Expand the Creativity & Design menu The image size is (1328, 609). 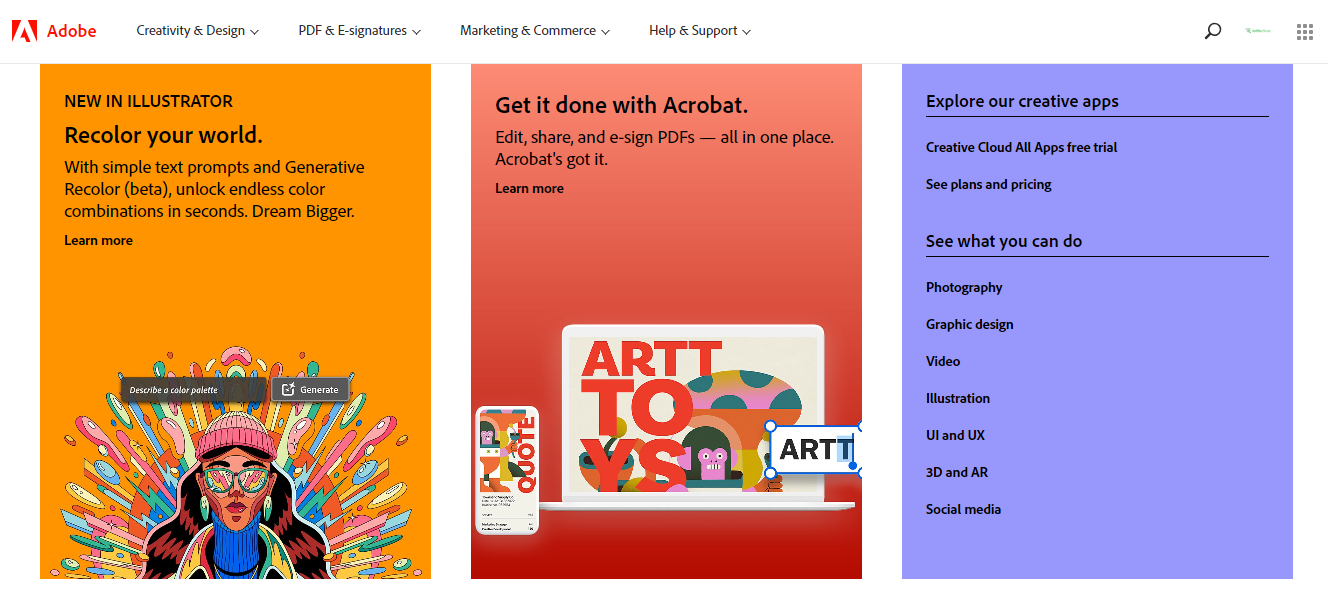[198, 31]
